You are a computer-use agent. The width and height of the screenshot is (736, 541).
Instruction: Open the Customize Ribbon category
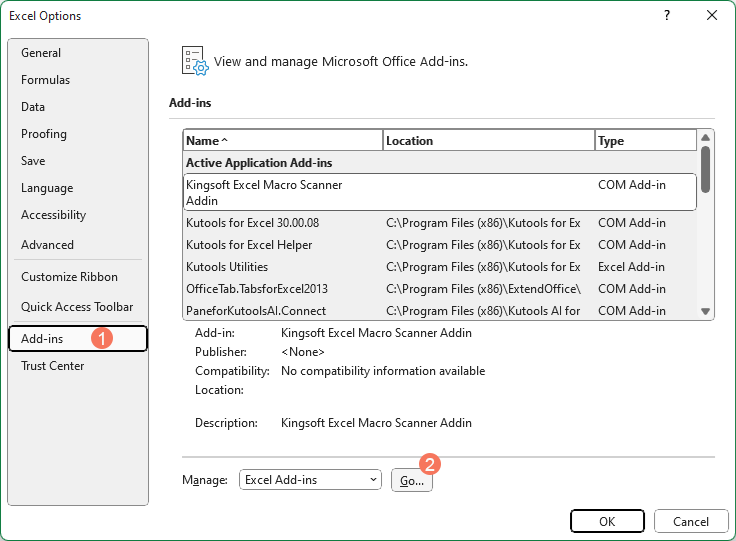click(x=69, y=277)
